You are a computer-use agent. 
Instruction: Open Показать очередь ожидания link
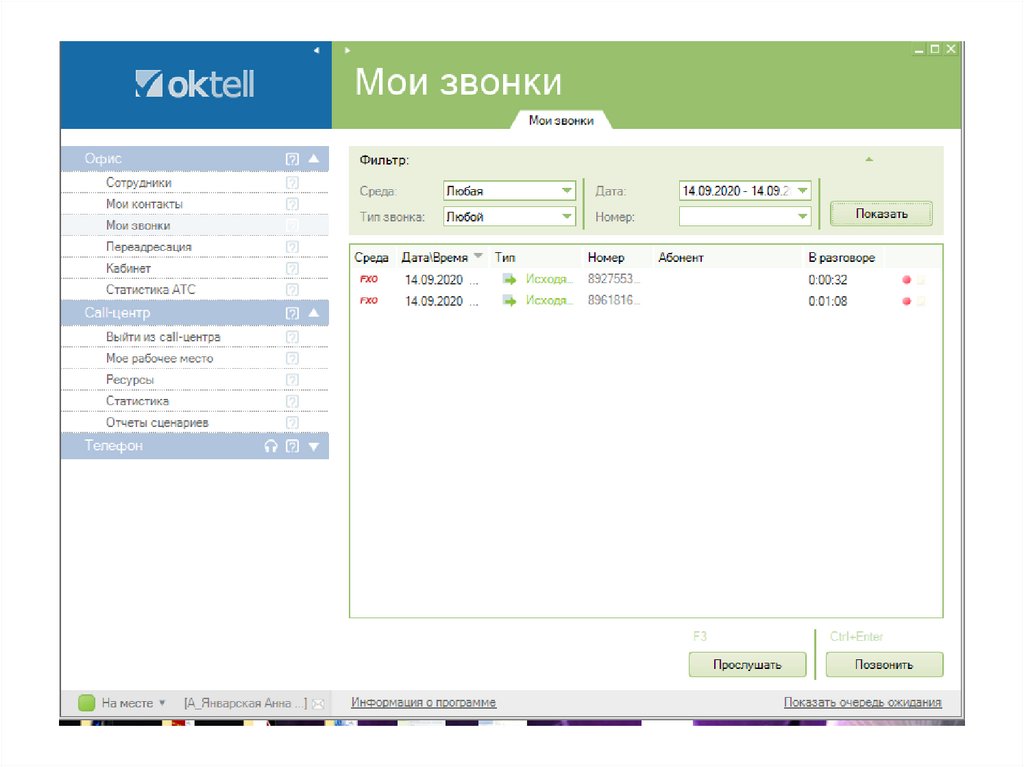point(863,702)
